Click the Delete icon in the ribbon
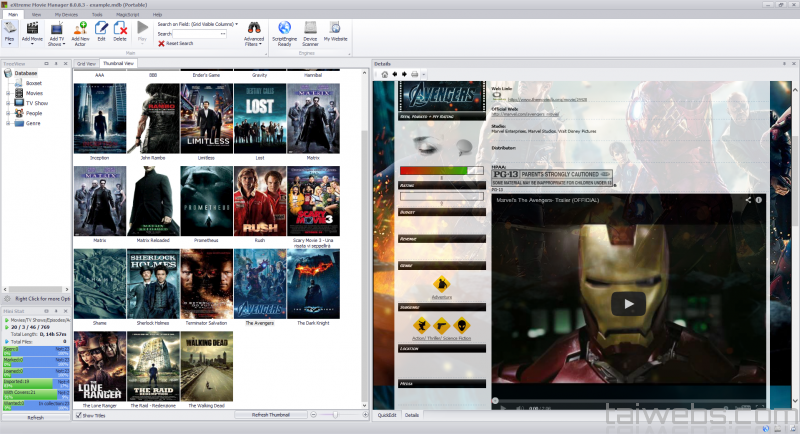The width and height of the screenshot is (800, 434). tap(120, 29)
